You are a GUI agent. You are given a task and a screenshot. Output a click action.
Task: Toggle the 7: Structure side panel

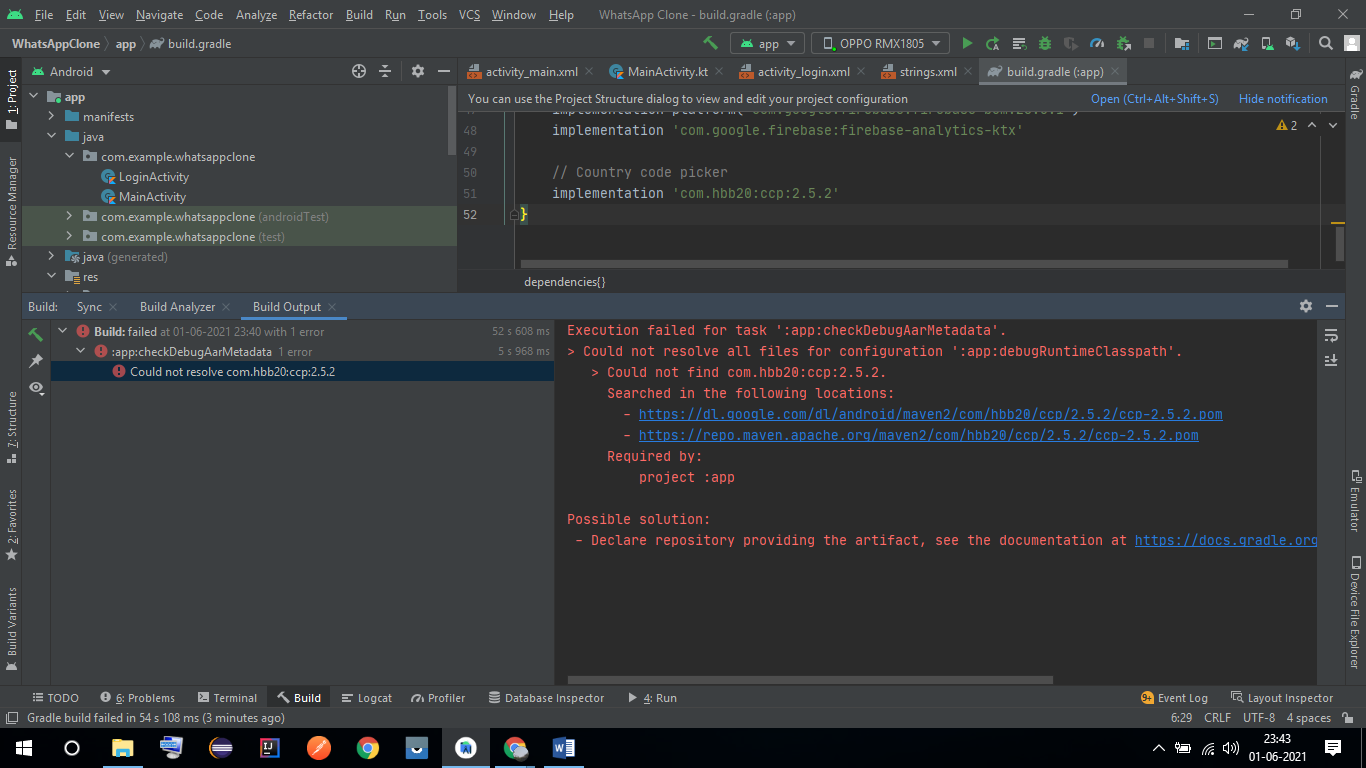11,427
